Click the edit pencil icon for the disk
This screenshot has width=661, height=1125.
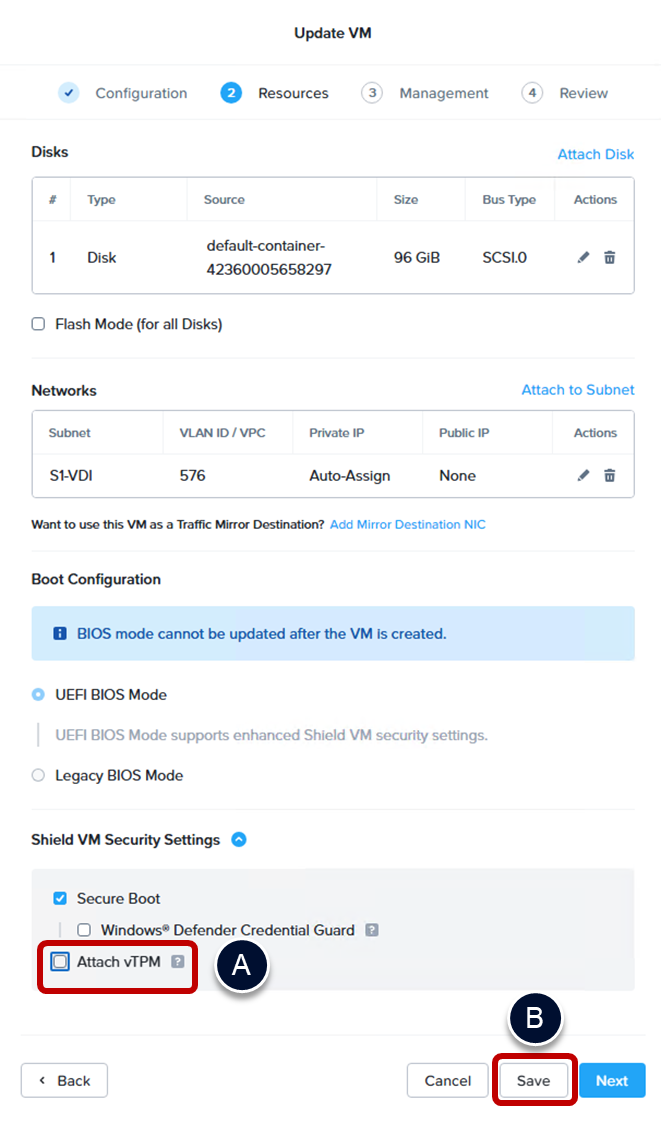[584, 258]
